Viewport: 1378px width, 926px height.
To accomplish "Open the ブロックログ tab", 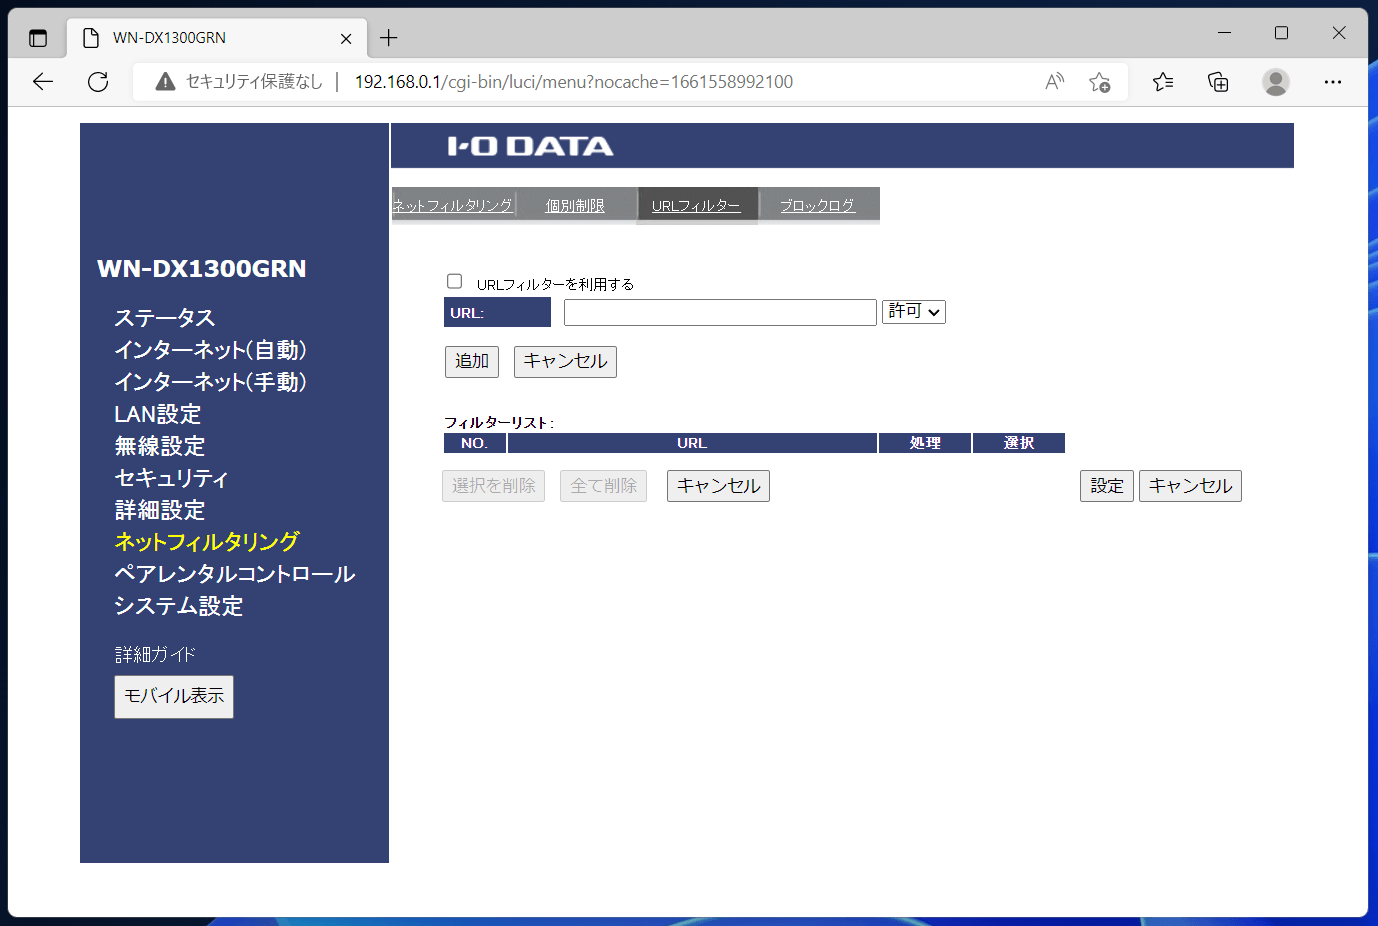I will tap(817, 205).
